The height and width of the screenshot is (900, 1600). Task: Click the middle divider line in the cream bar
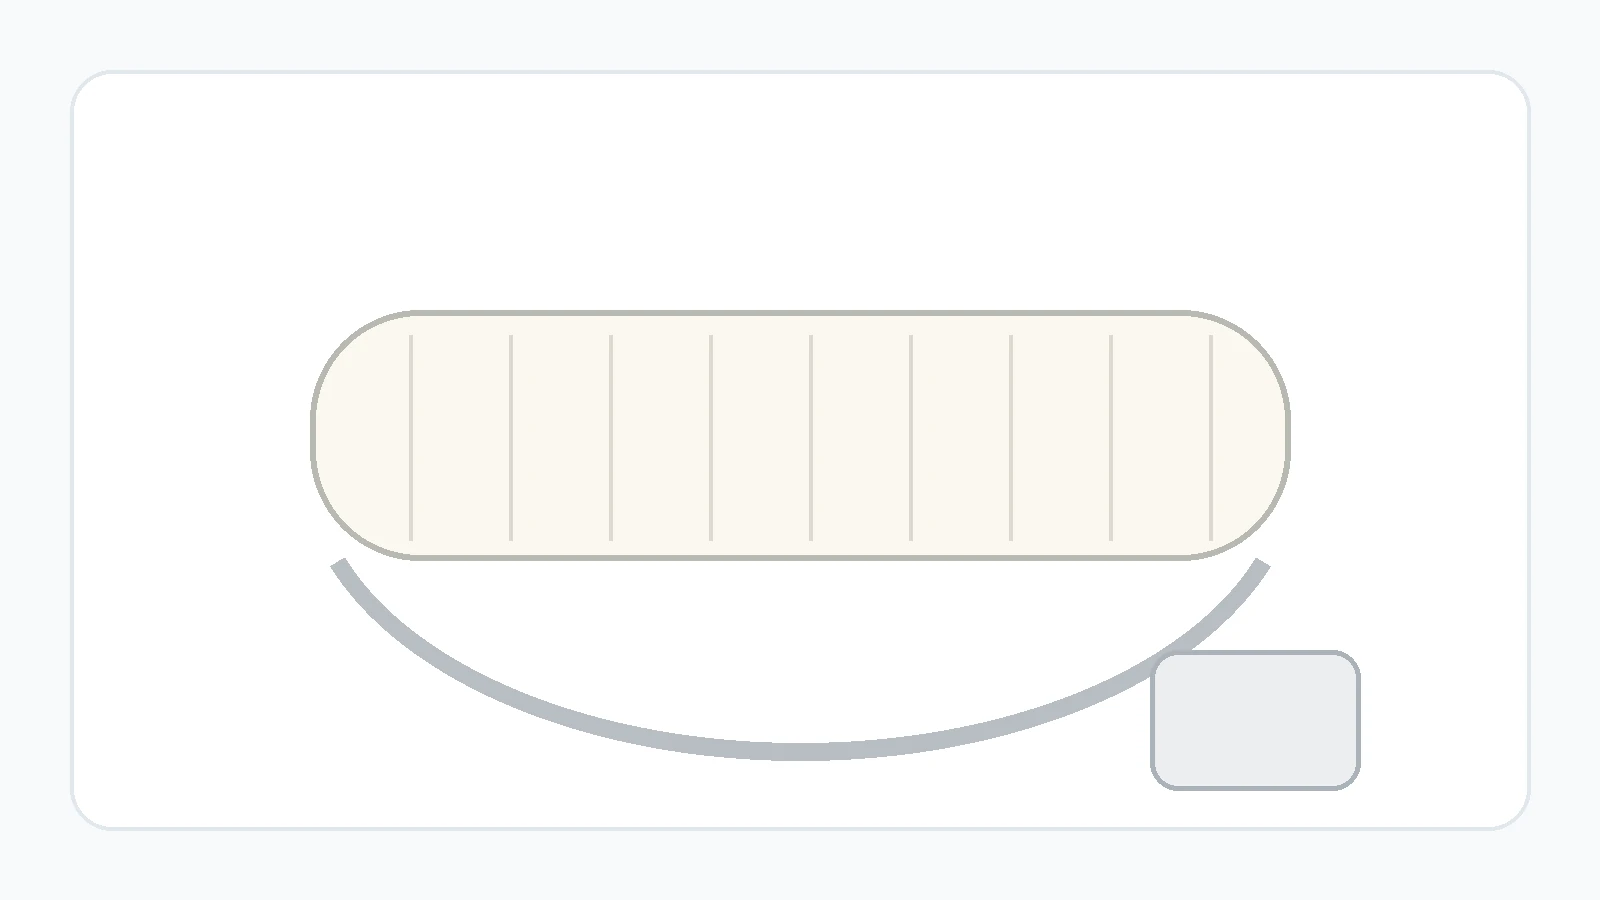click(811, 438)
